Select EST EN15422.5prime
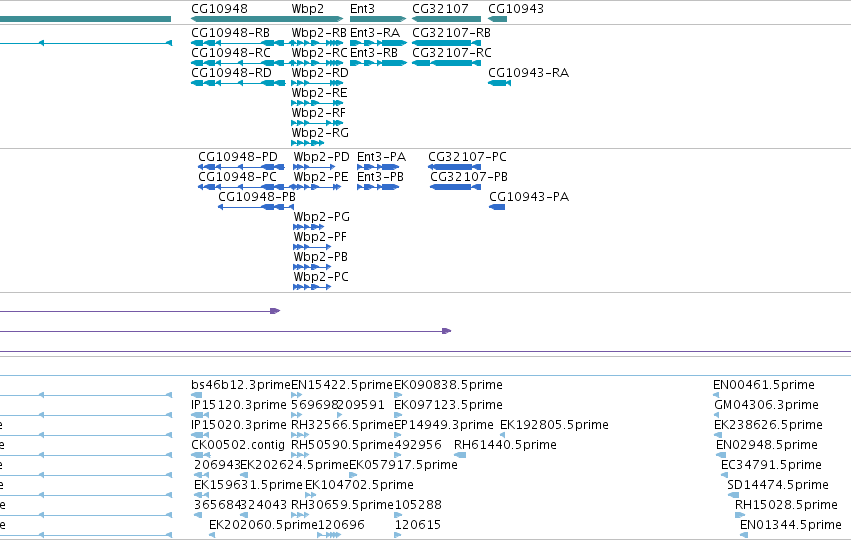 (x=342, y=385)
